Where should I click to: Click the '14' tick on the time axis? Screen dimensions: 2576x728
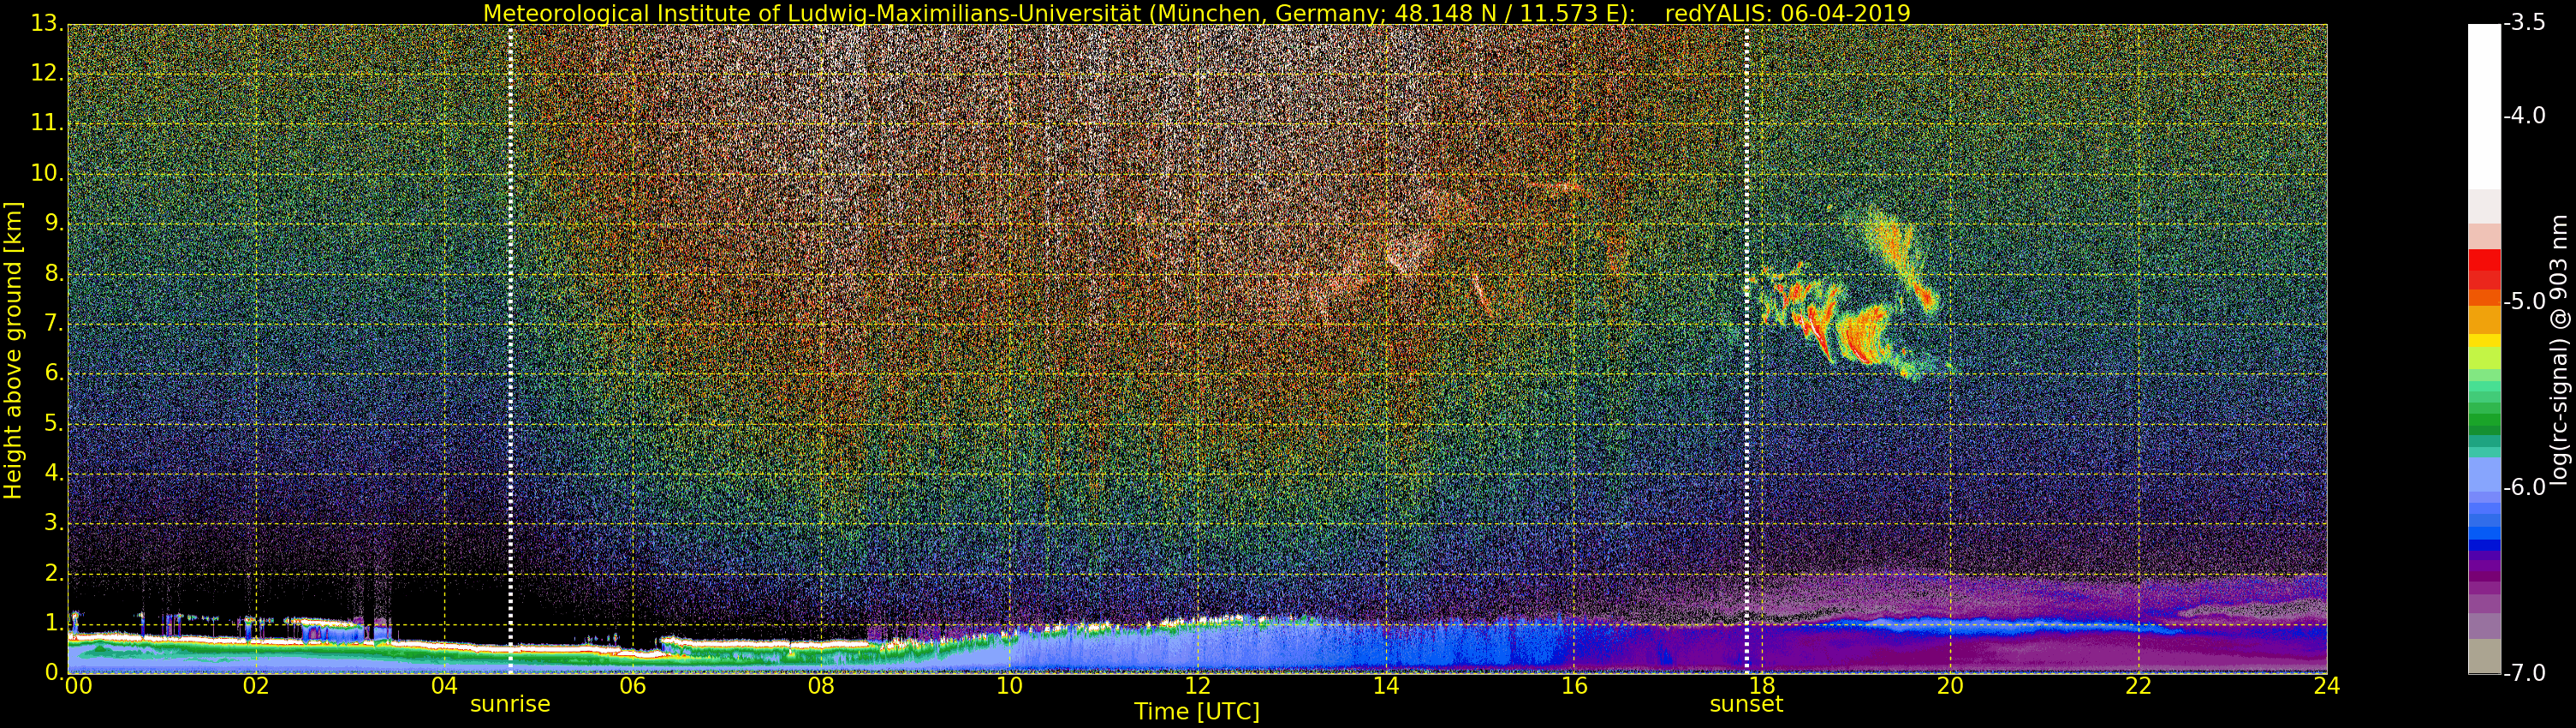(1386, 686)
